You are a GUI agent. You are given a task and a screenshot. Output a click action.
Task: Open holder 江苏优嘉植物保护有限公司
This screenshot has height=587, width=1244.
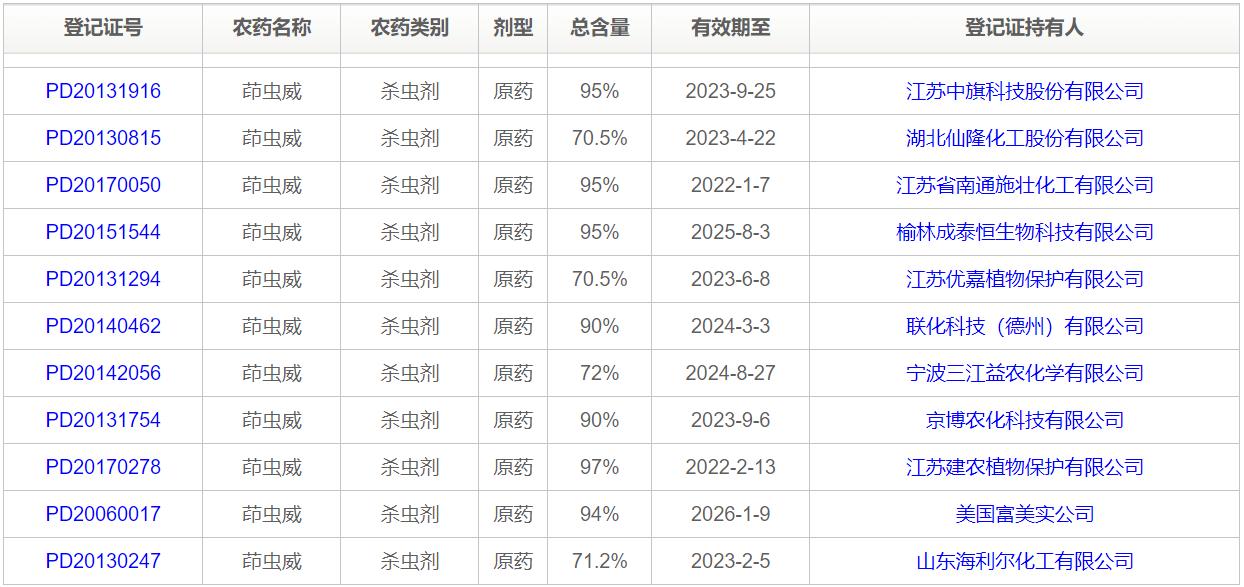point(1025,279)
